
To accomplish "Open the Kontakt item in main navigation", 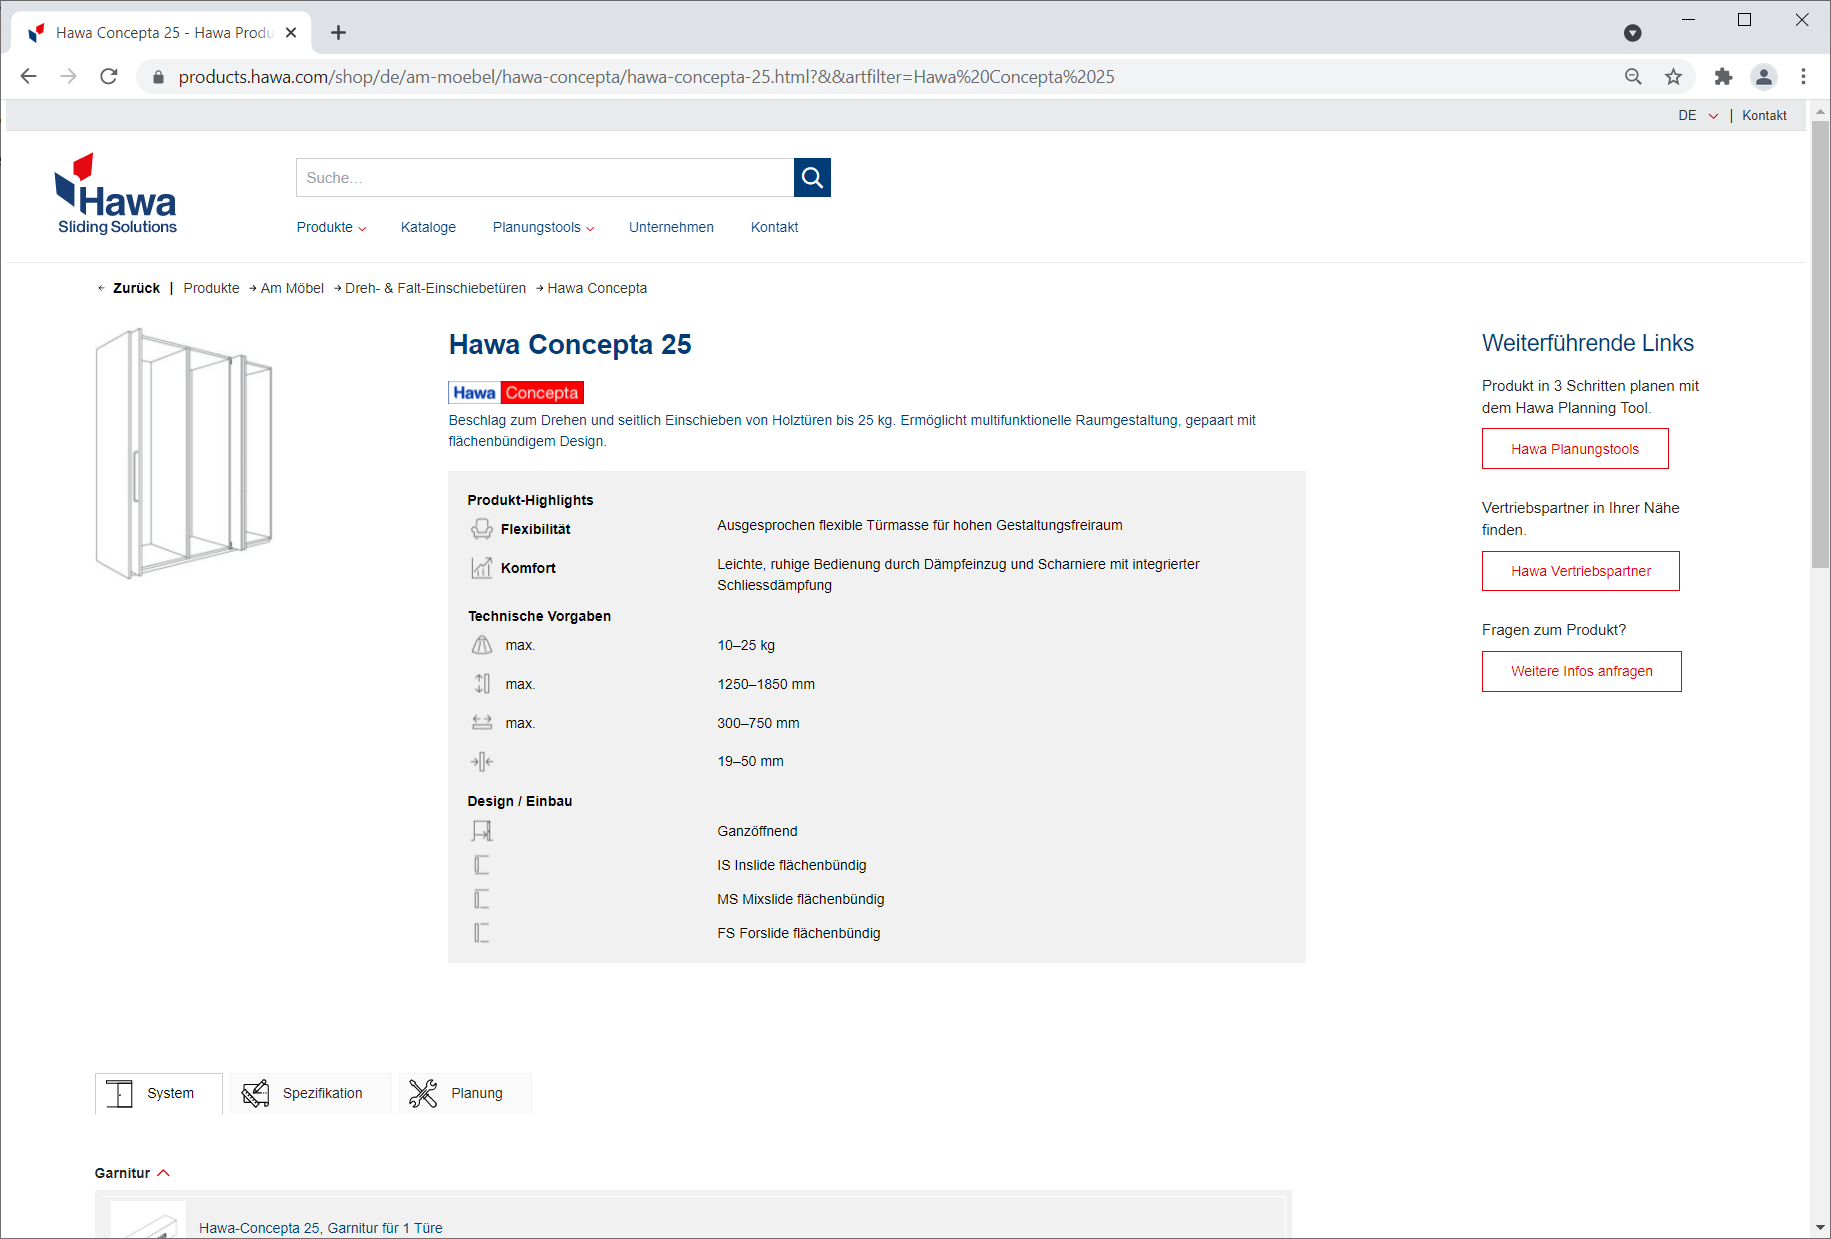I will [x=774, y=227].
